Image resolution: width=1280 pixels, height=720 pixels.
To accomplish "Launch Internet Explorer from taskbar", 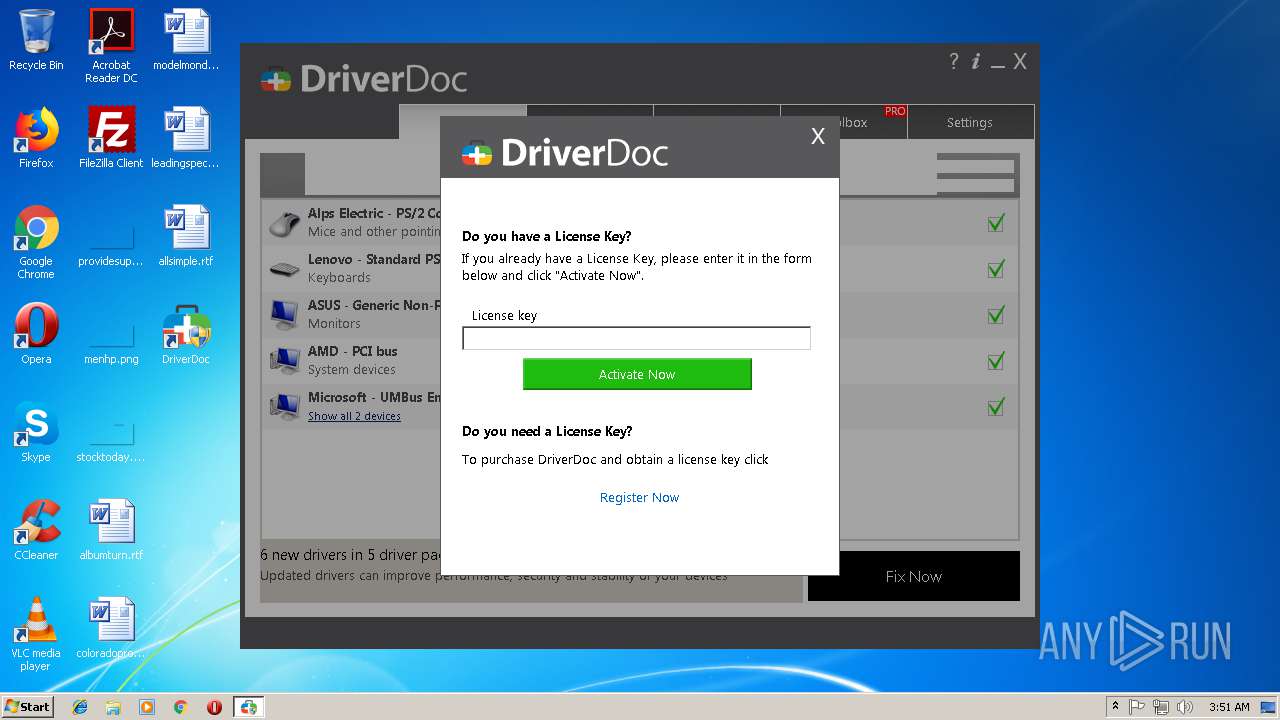I will pyautogui.click(x=80, y=707).
